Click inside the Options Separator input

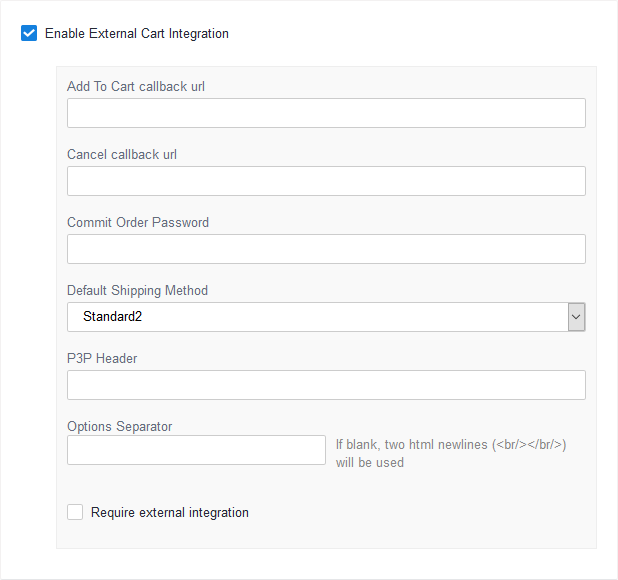point(196,450)
